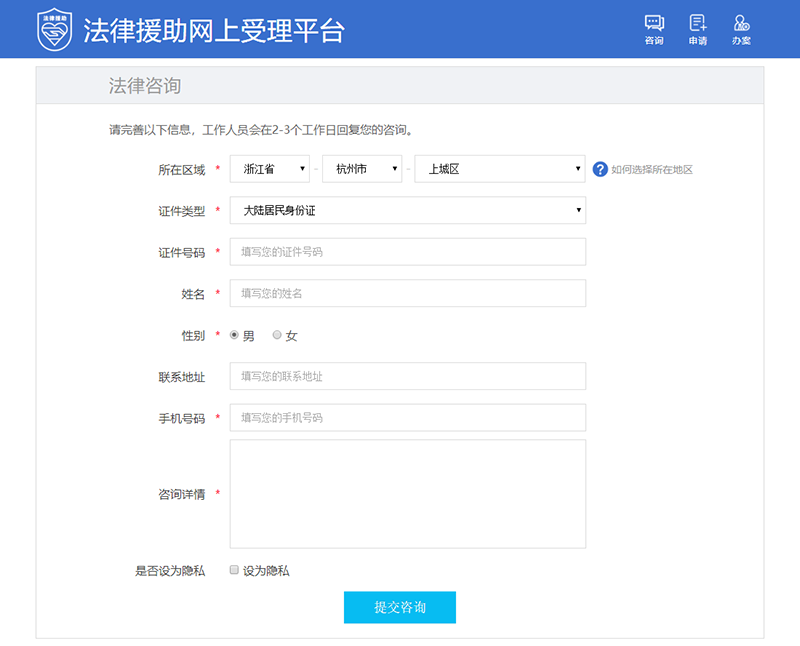Screen dimensions: 800x646
Task: Click the blue question mark help icon
Action: pos(600,169)
